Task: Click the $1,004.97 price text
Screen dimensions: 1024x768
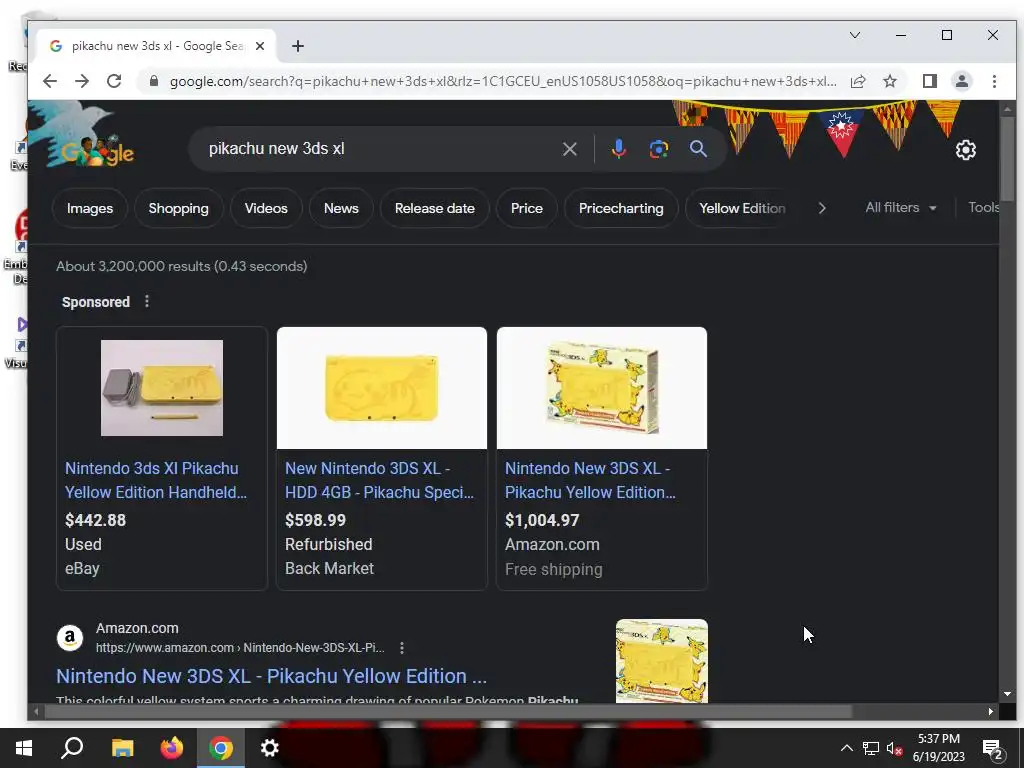Action: 542,520
